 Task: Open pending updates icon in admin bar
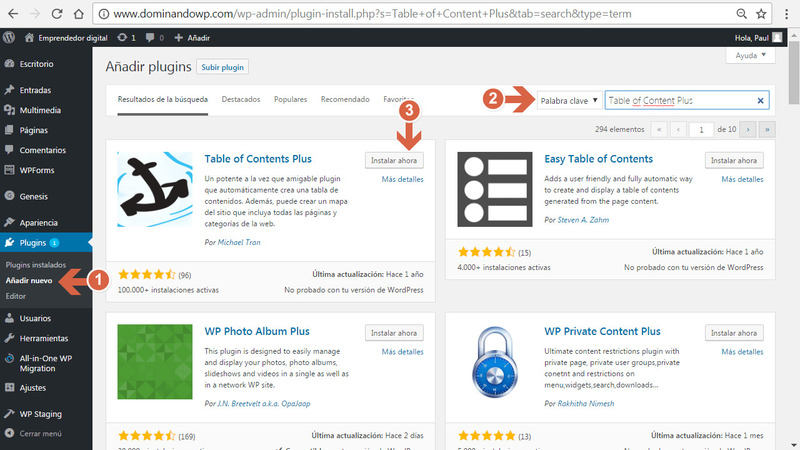pos(122,37)
